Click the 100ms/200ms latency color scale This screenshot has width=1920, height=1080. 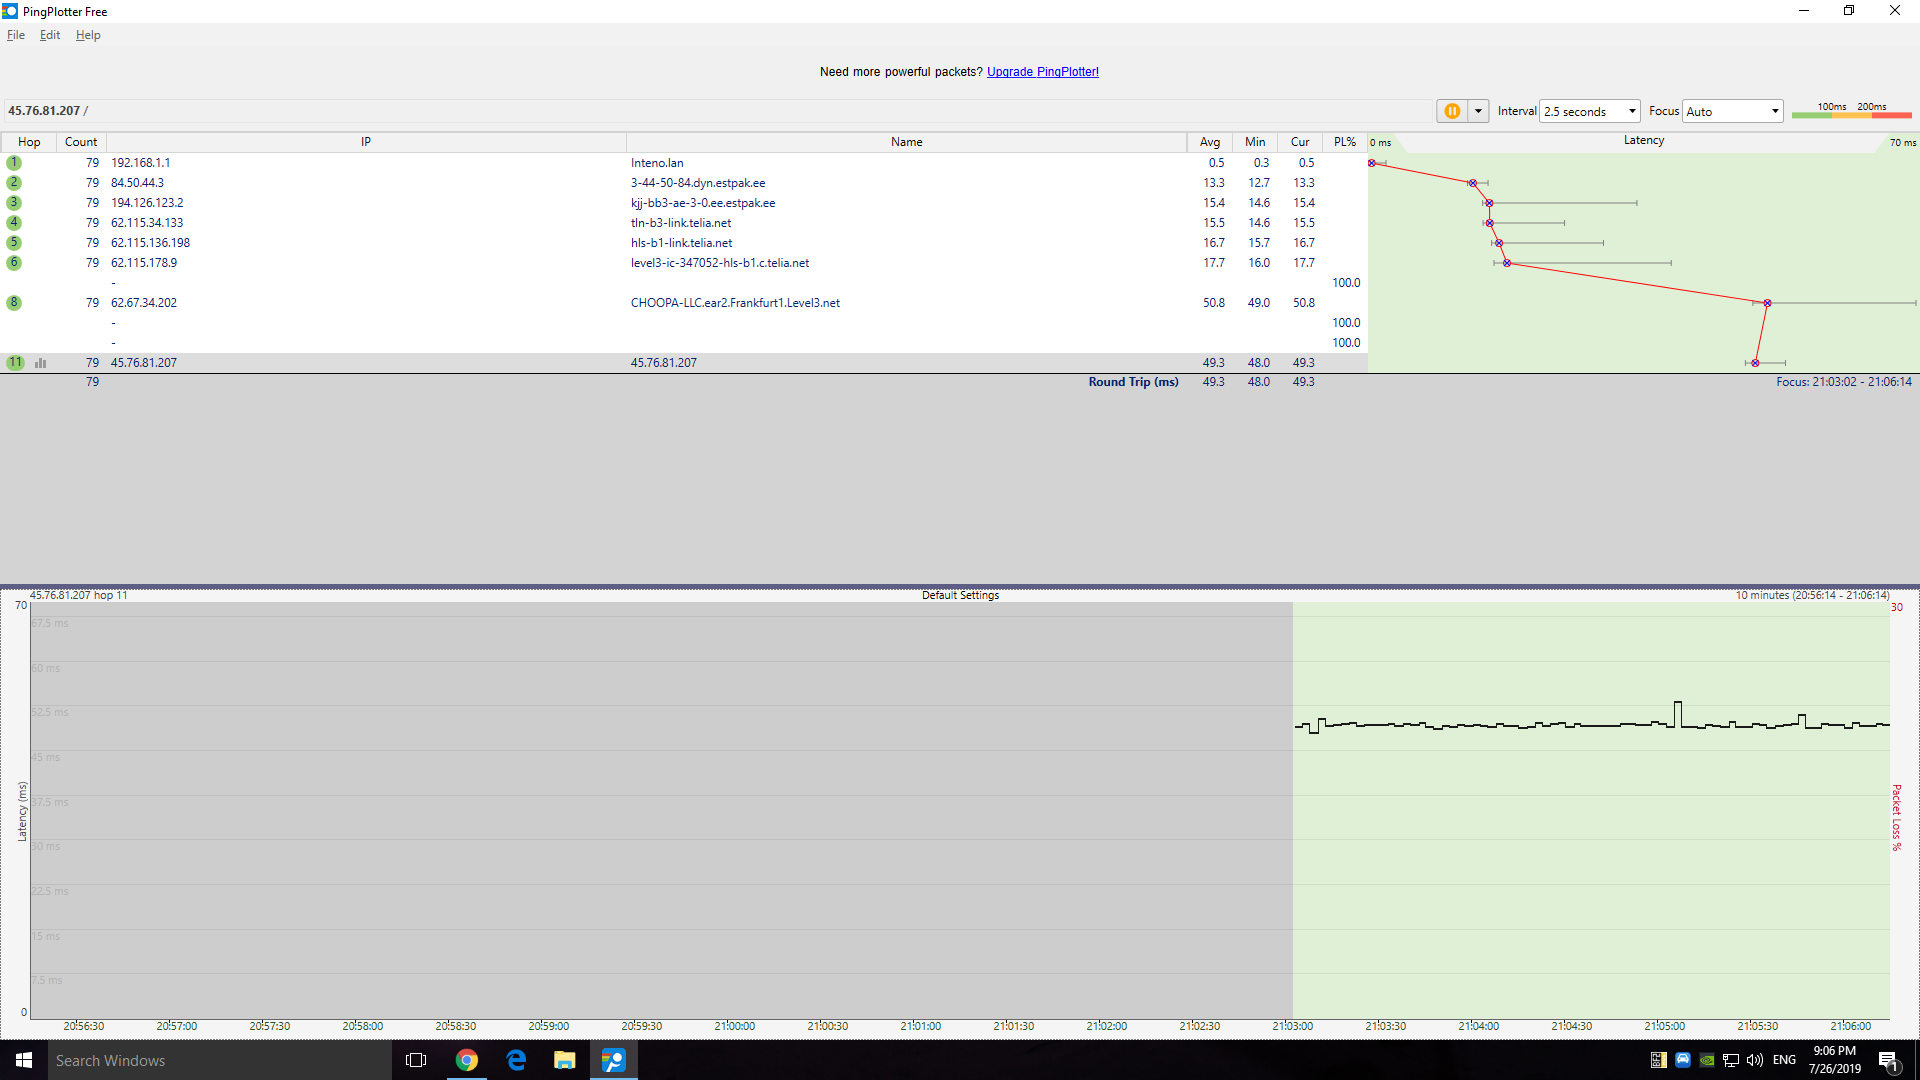click(1851, 111)
